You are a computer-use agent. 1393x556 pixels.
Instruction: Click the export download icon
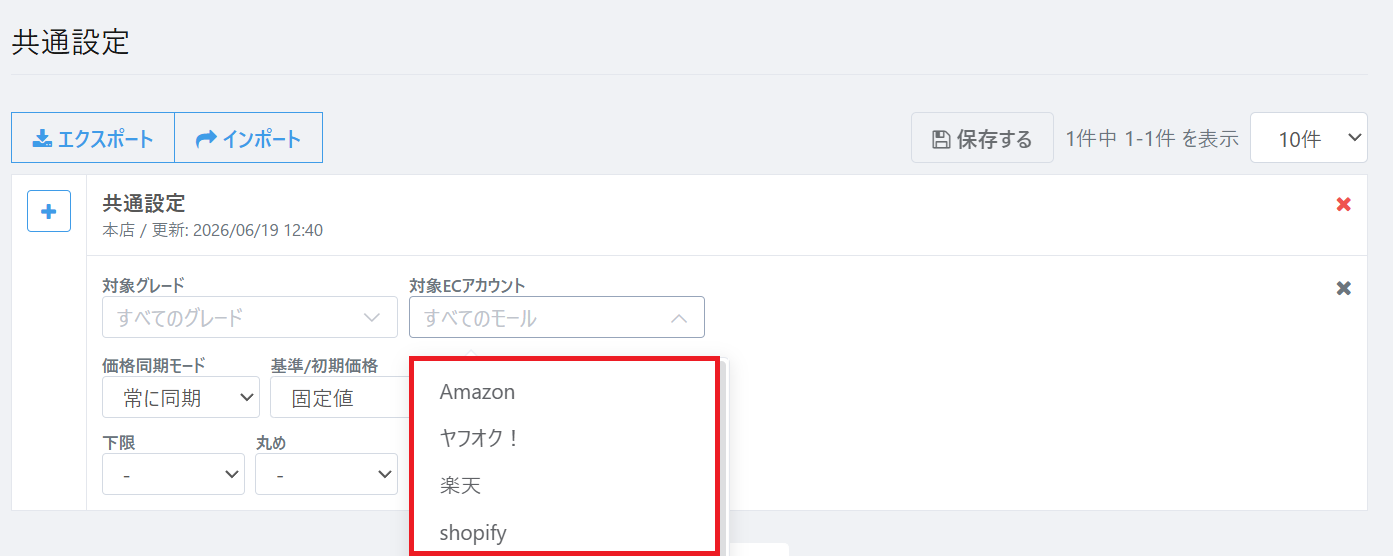coord(42,138)
